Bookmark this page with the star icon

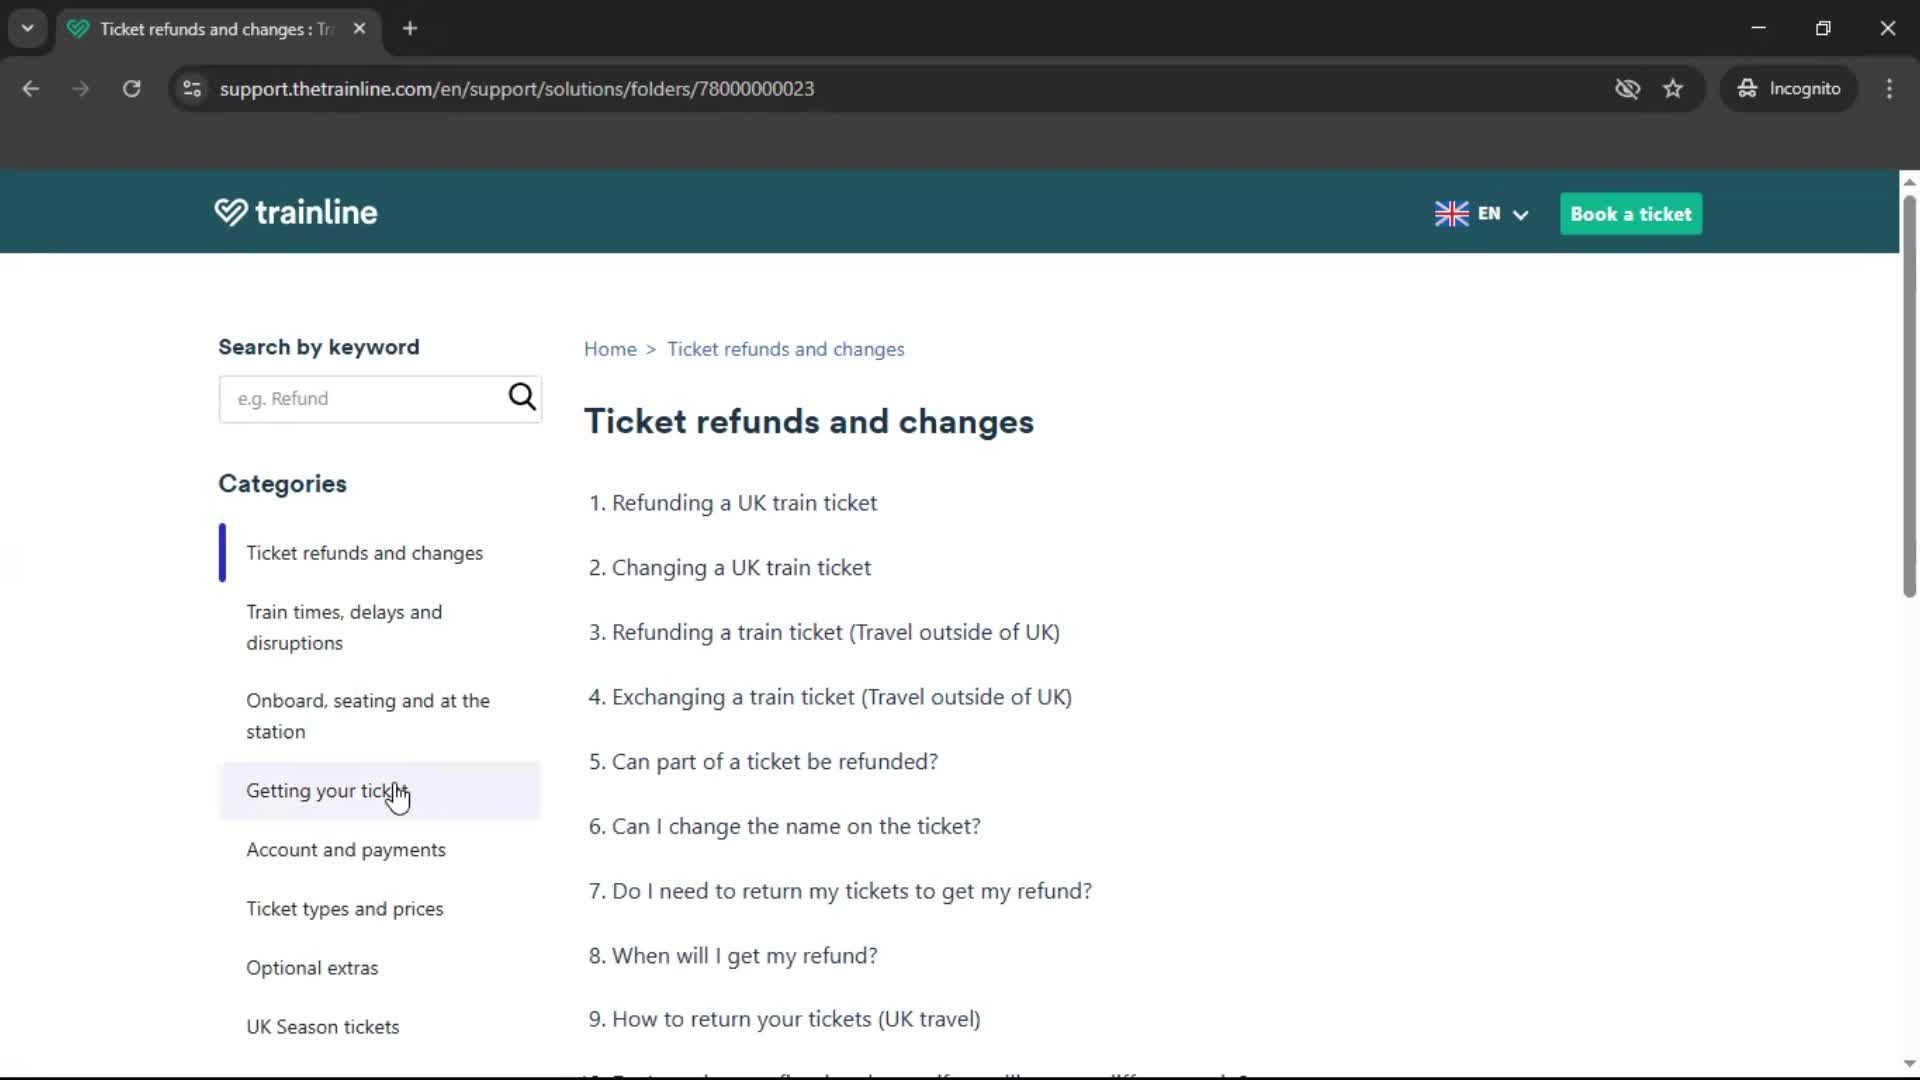click(x=1673, y=88)
